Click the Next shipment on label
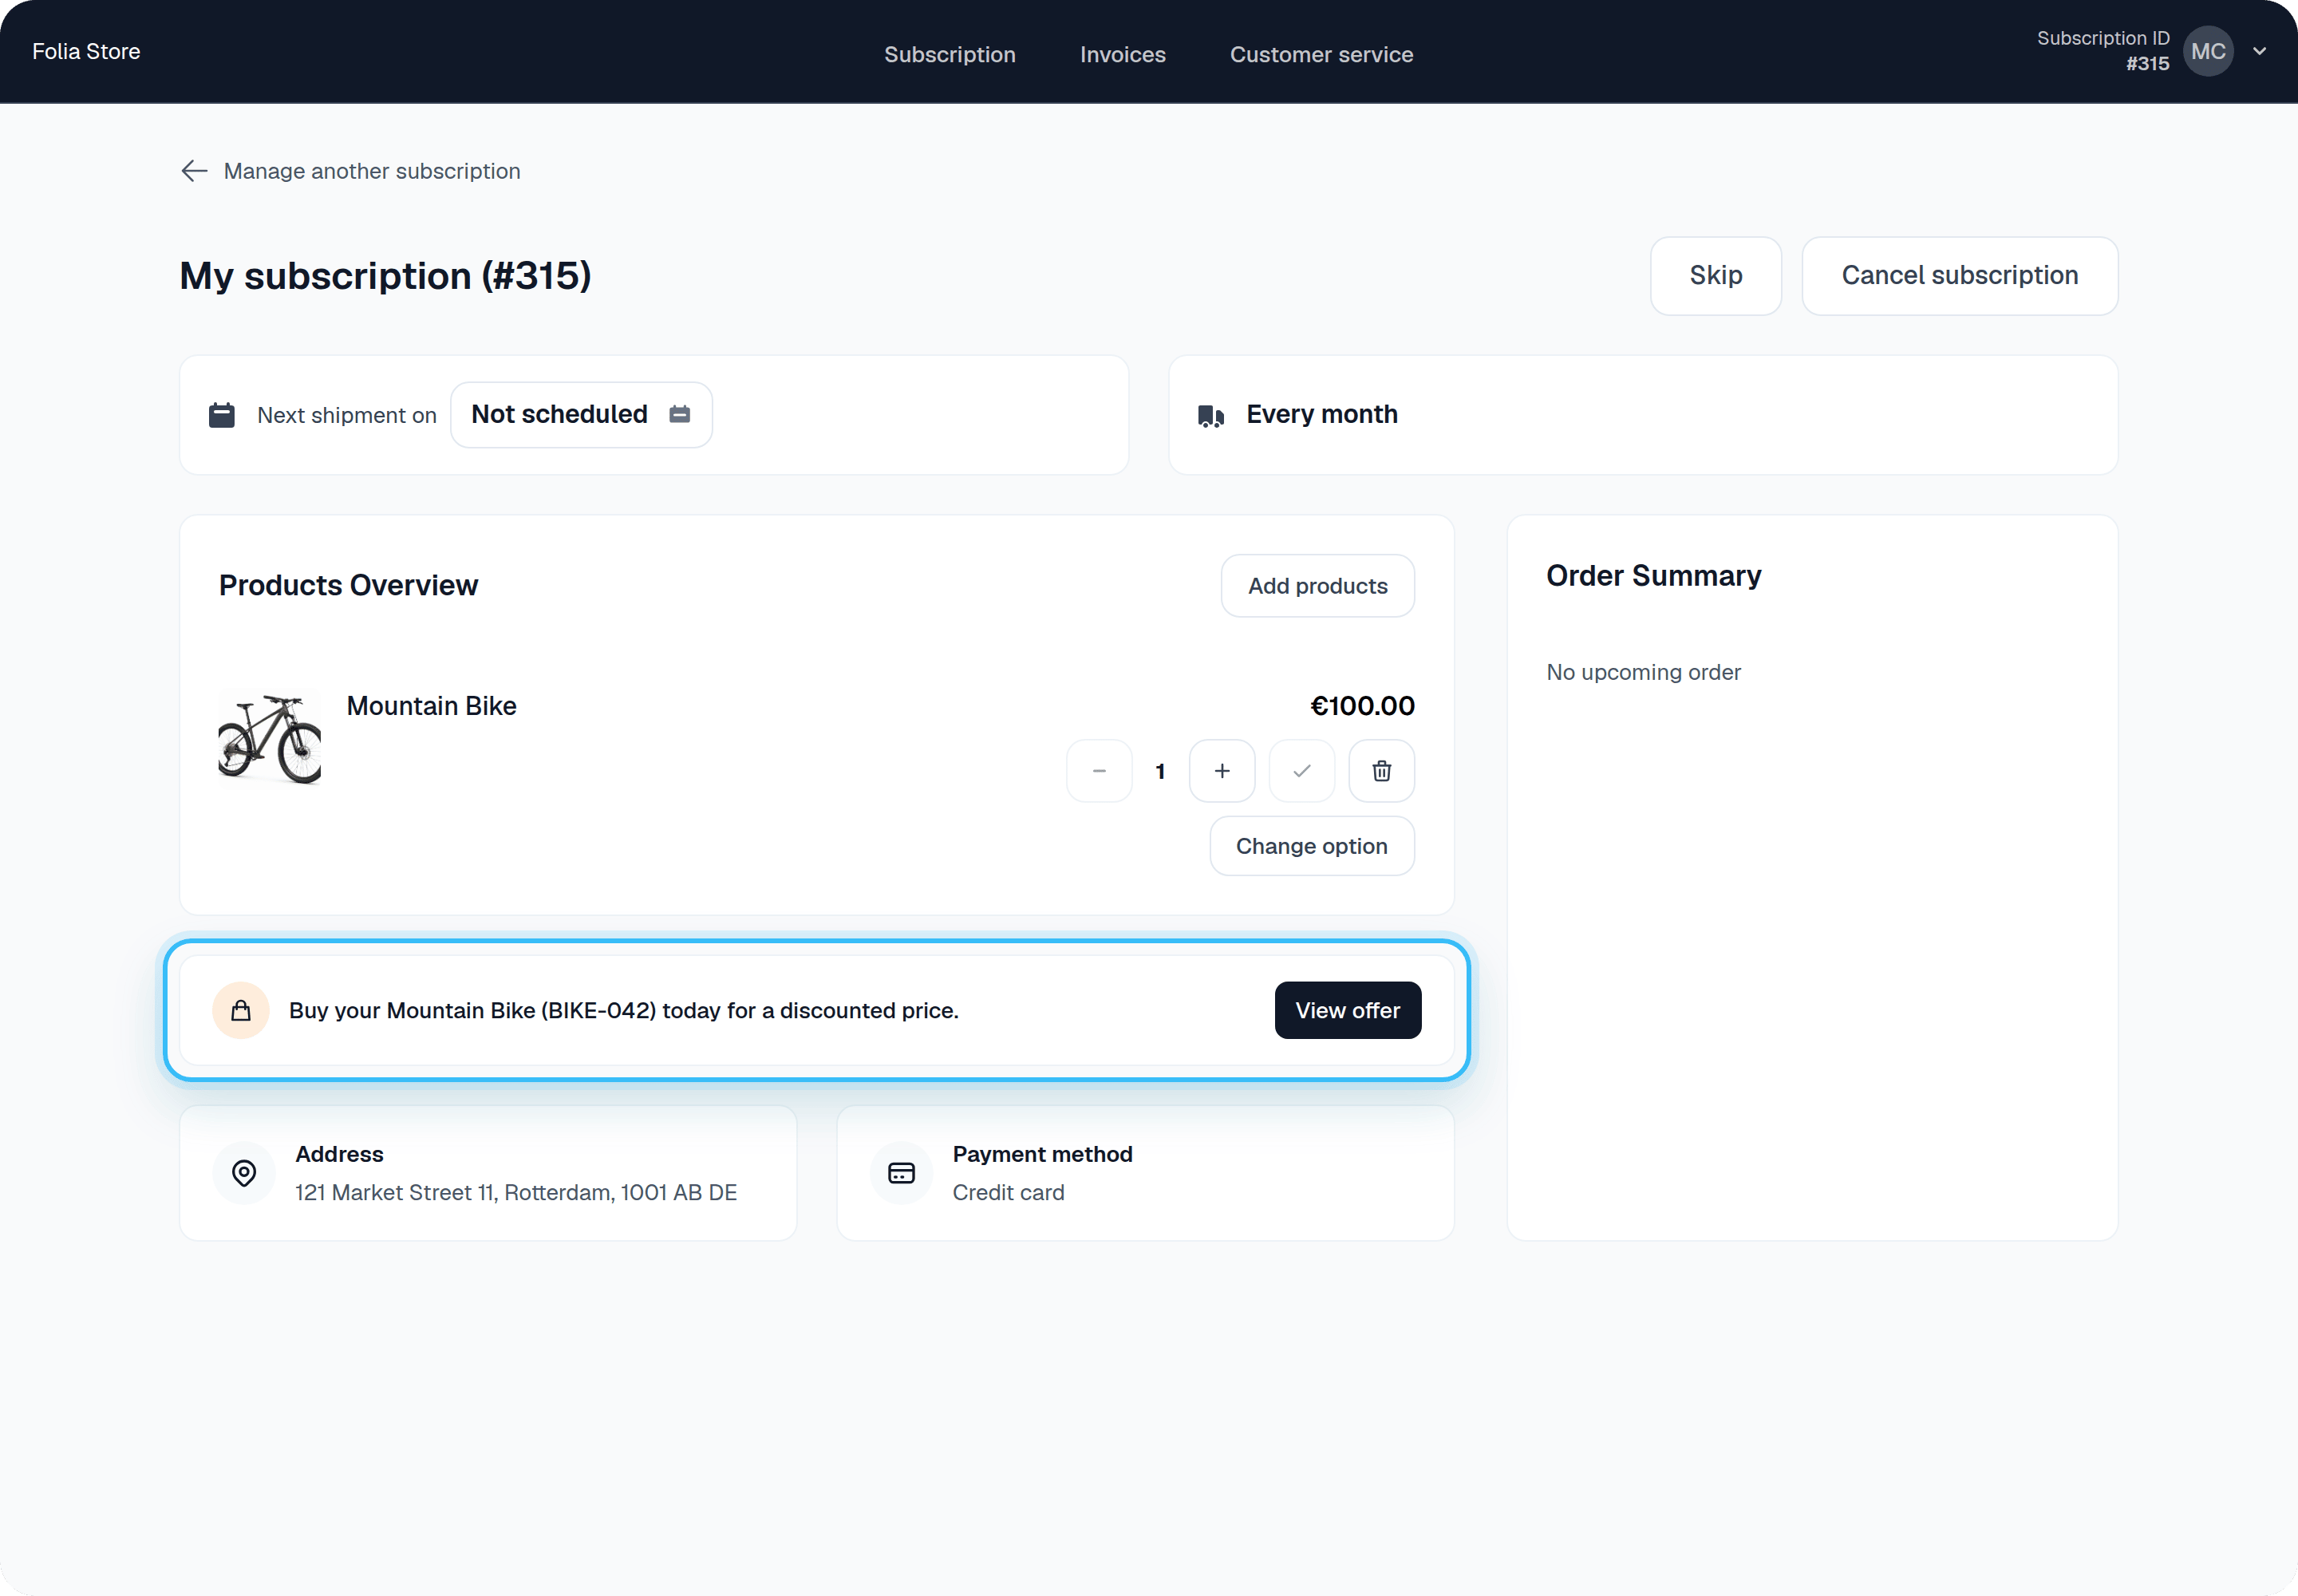This screenshot has width=2298, height=1596. [347, 415]
